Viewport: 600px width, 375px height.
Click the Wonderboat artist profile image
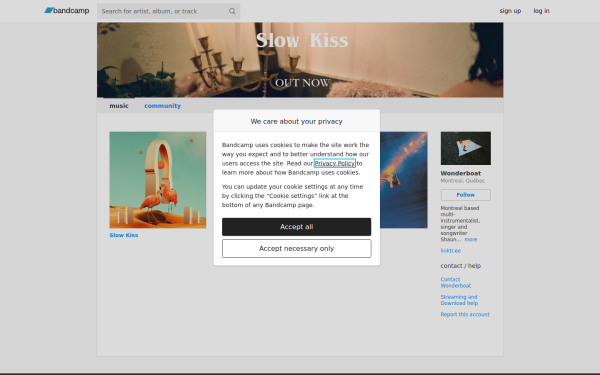pyautogui.click(x=466, y=148)
